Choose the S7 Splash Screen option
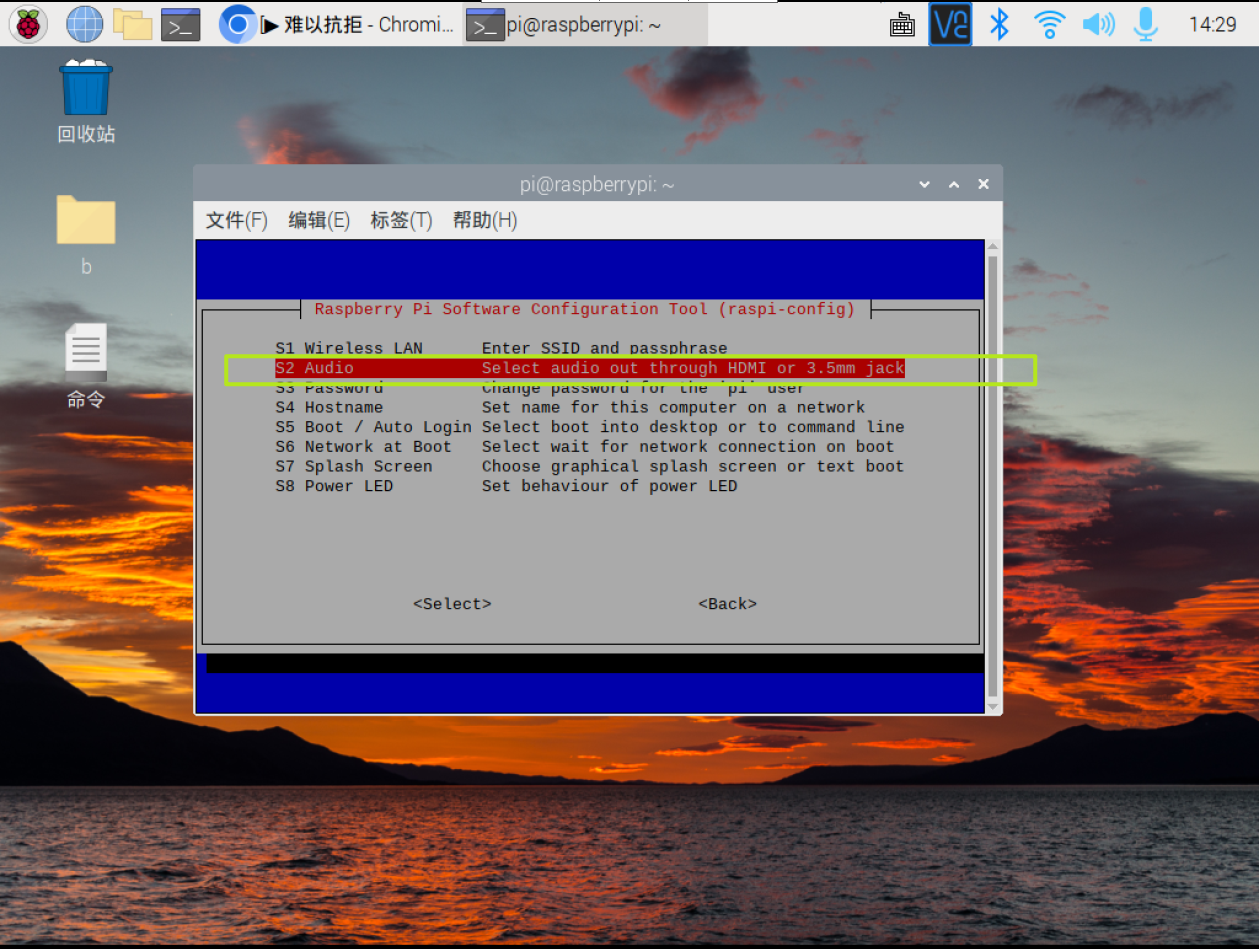This screenshot has width=1259, height=949. 590,466
